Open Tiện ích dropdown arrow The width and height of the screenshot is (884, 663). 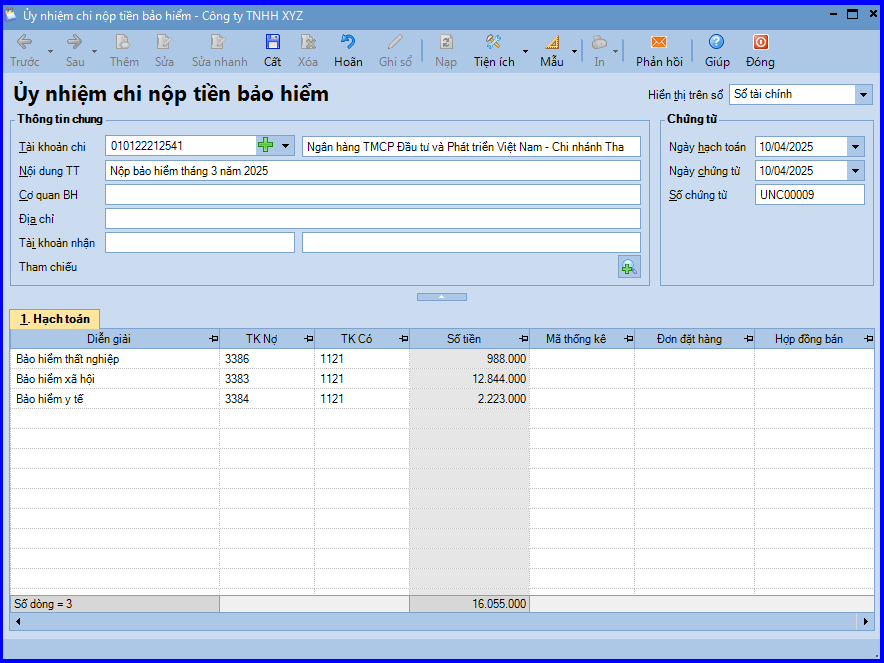point(525,51)
